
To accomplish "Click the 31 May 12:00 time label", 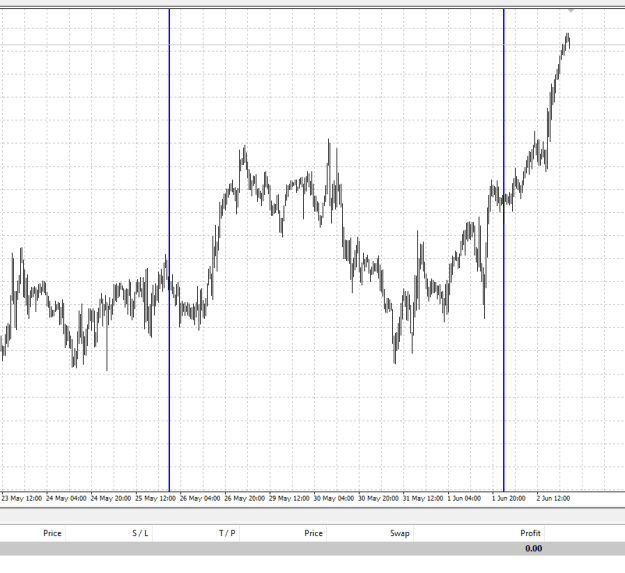I will tap(423, 498).
